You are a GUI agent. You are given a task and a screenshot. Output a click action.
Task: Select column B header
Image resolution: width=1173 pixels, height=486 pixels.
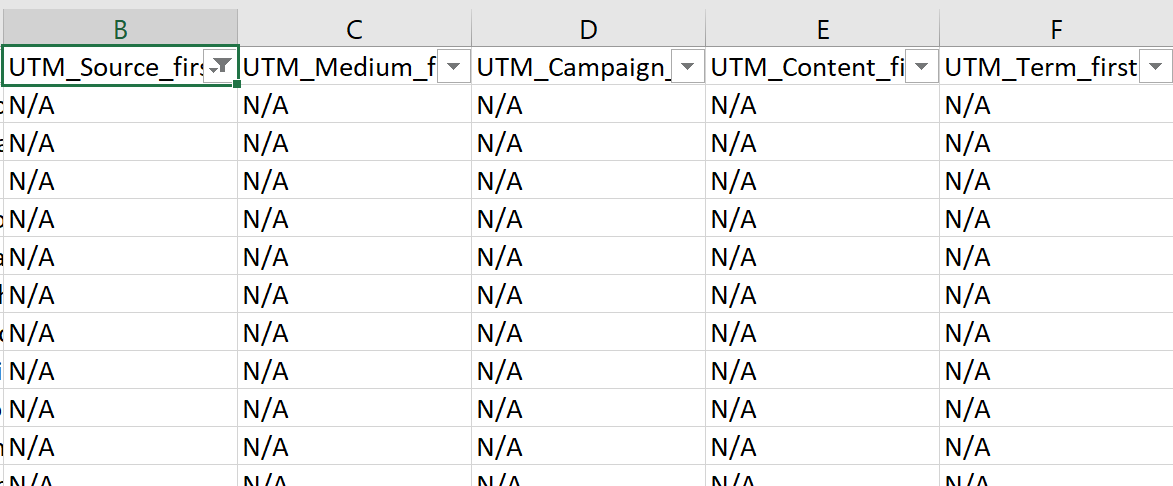pyautogui.click(x=120, y=28)
